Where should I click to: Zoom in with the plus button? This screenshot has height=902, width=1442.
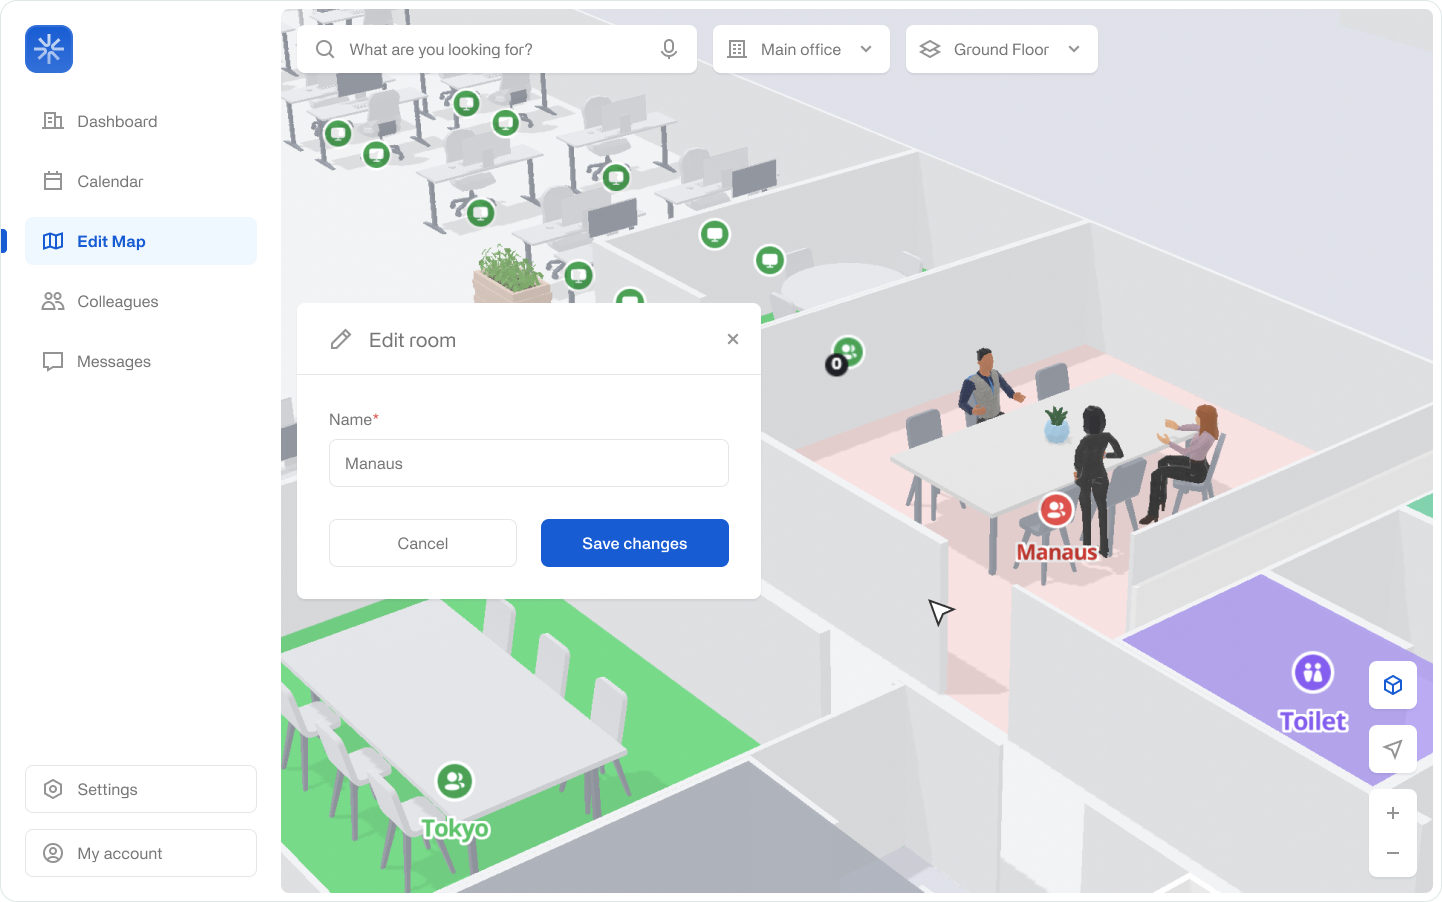pyautogui.click(x=1392, y=813)
